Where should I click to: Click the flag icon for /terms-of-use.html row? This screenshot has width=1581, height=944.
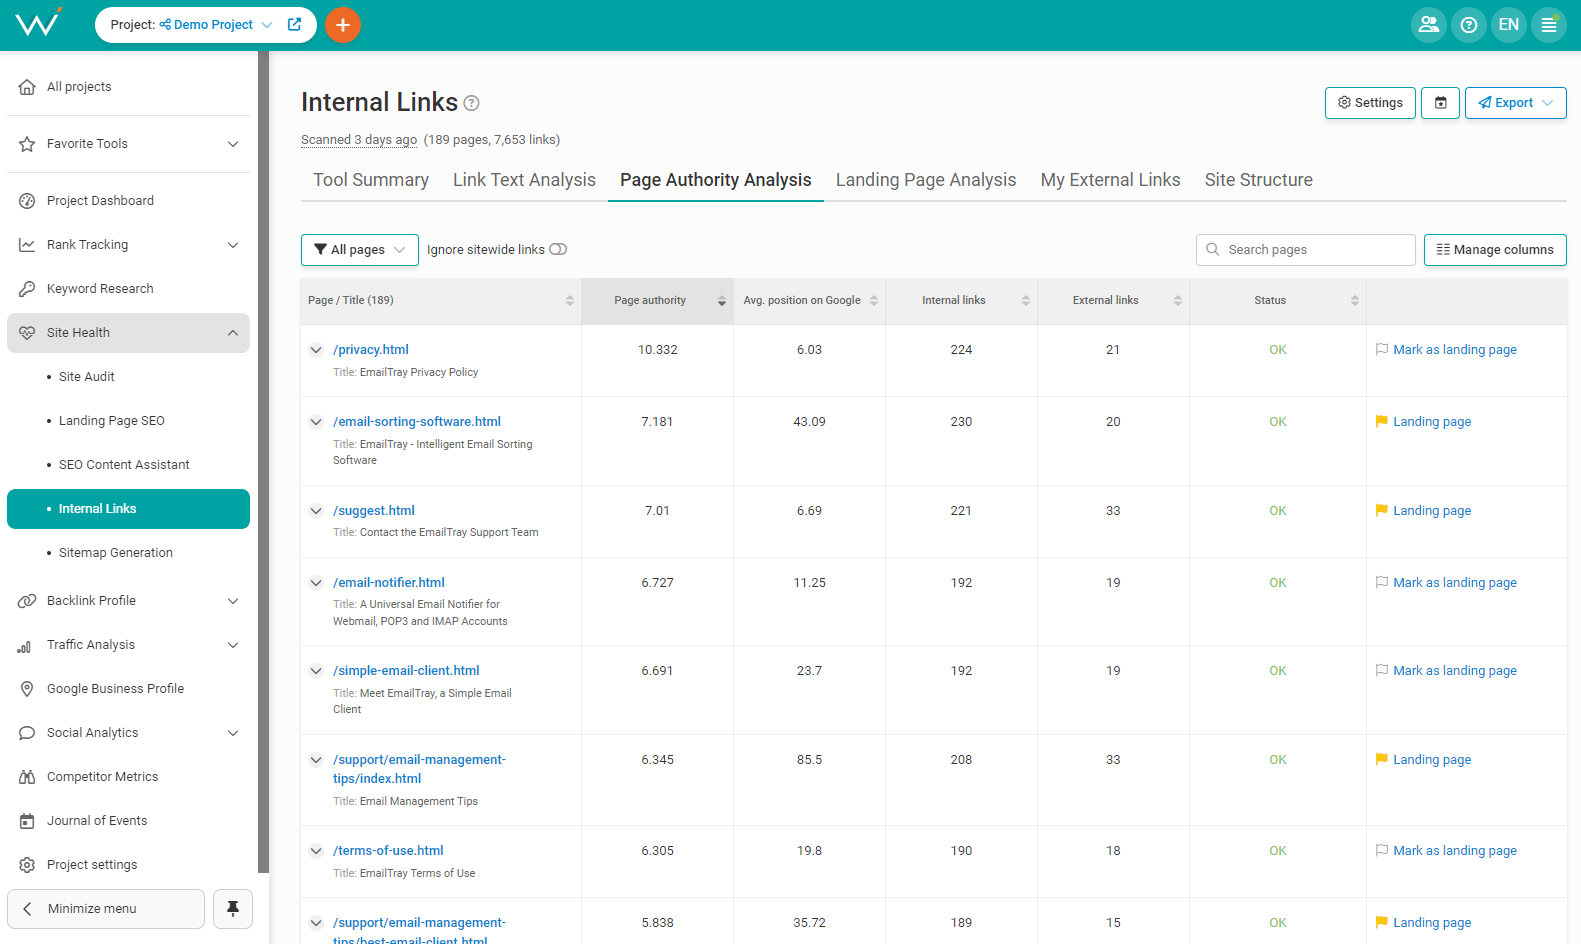(x=1382, y=850)
